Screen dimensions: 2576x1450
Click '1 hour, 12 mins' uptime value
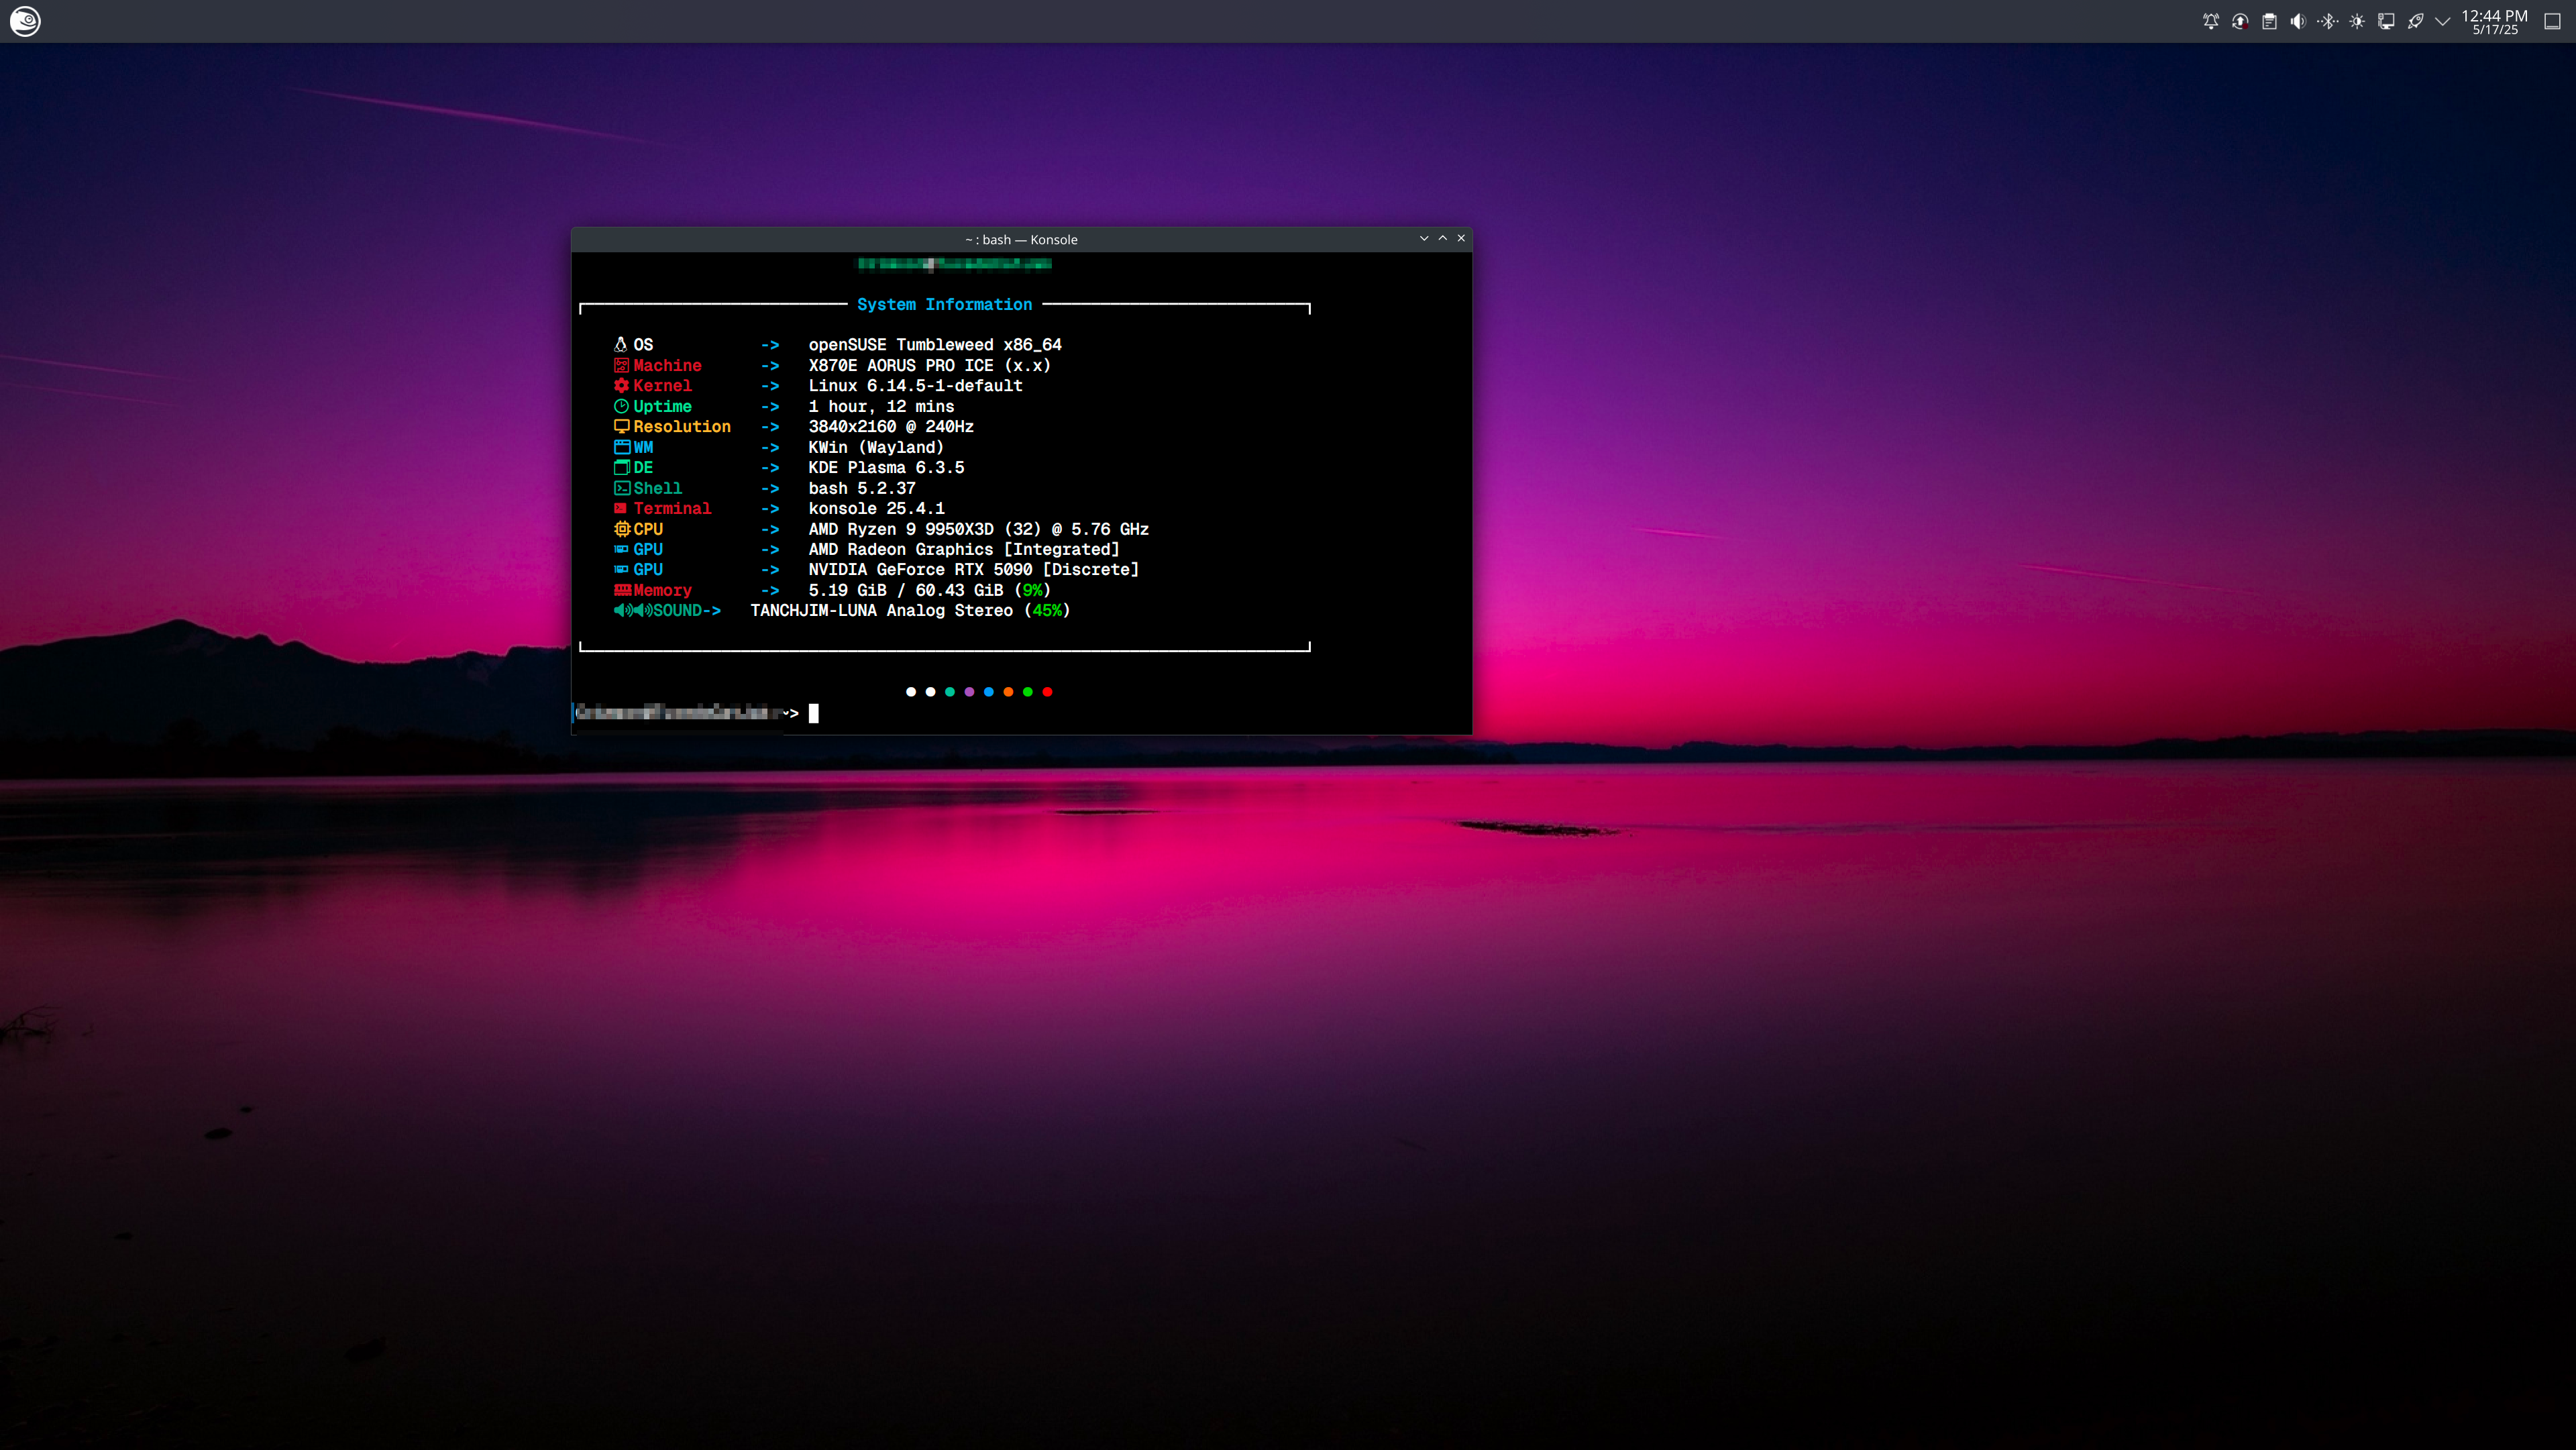pos(881,406)
